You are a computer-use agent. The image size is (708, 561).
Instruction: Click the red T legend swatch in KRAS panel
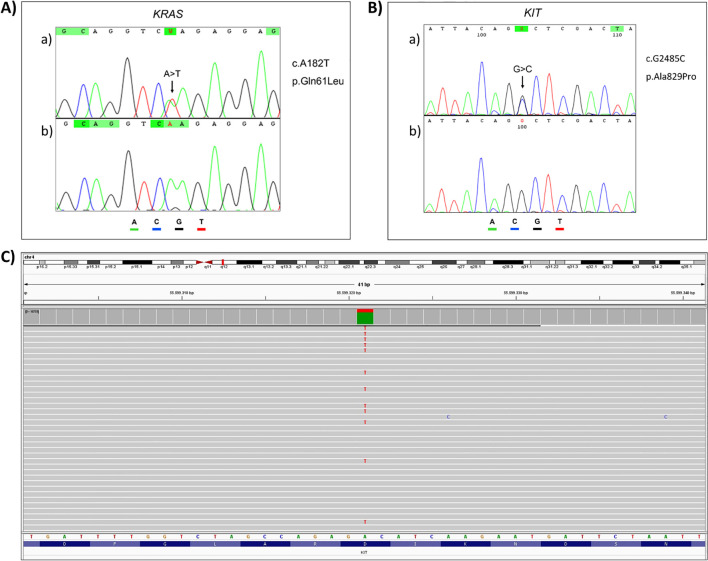tap(201, 229)
